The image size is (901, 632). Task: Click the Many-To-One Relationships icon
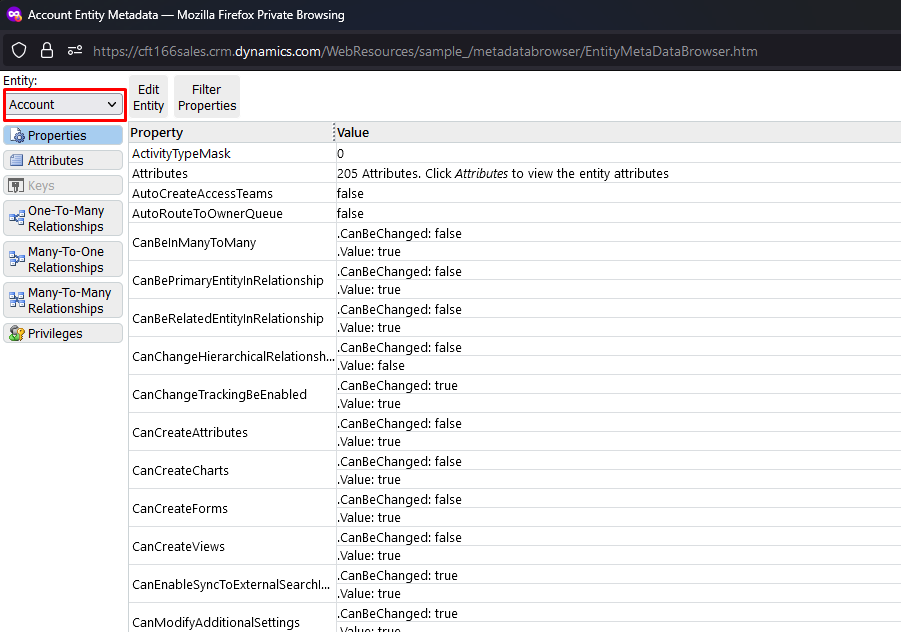pos(17,260)
